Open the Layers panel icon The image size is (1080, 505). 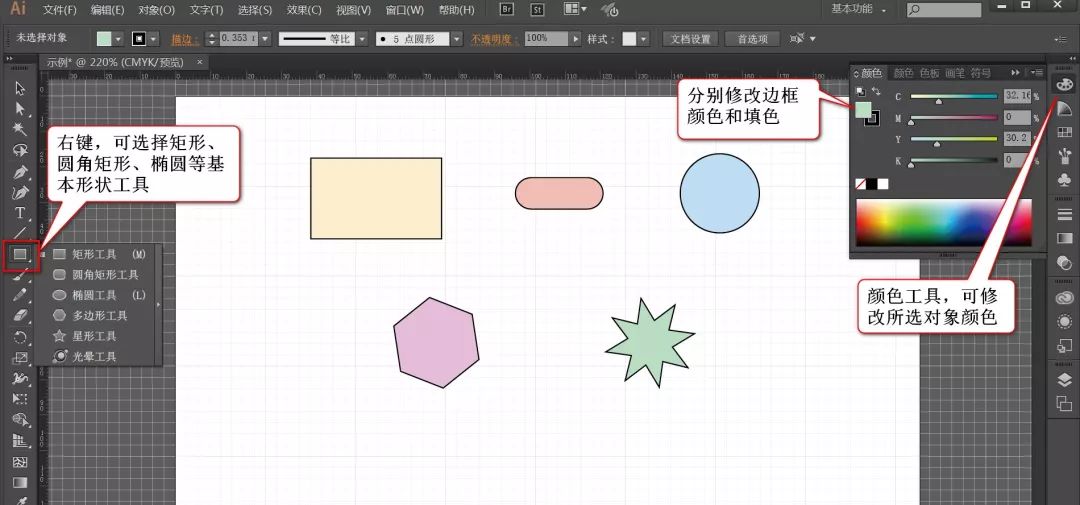pos(1064,380)
